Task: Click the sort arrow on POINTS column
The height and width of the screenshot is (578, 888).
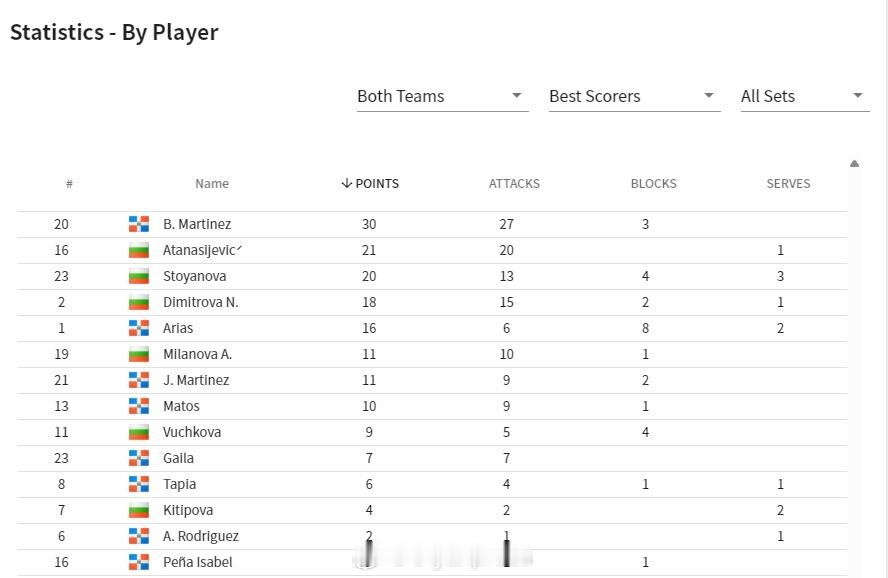Action: tap(347, 183)
